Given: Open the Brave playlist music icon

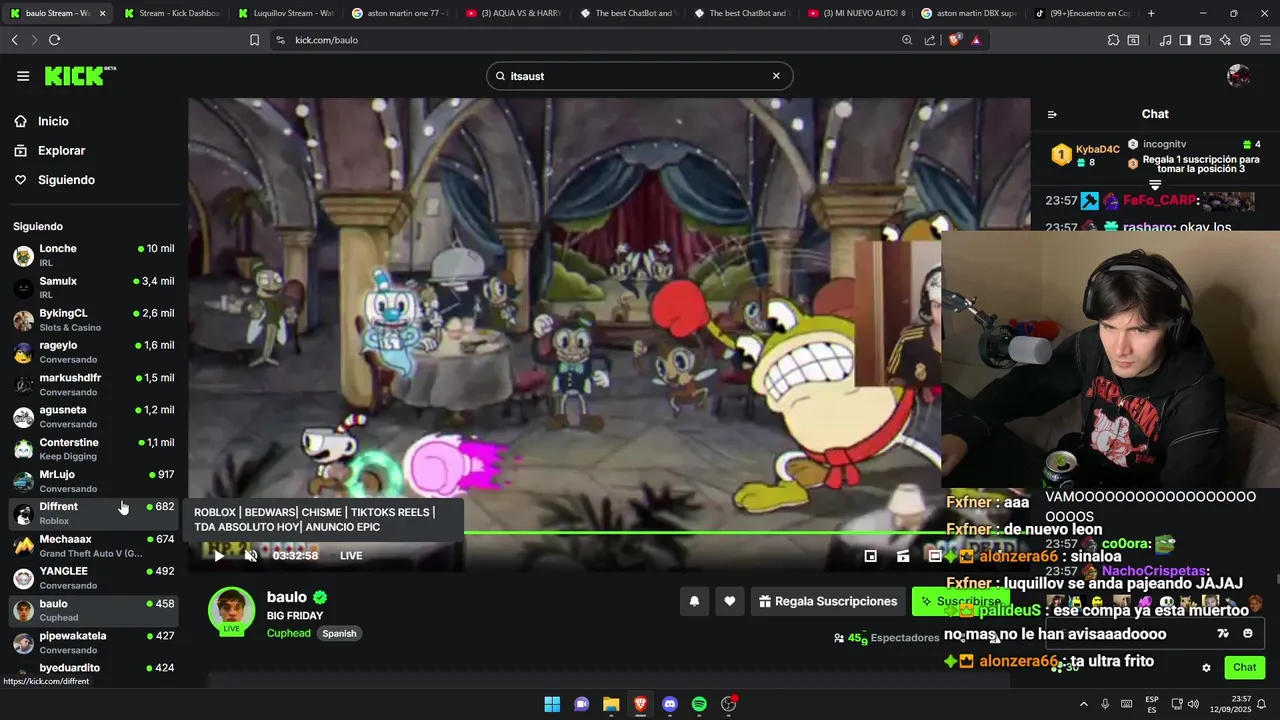Looking at the screenshot, I should tap(1165, 40).
